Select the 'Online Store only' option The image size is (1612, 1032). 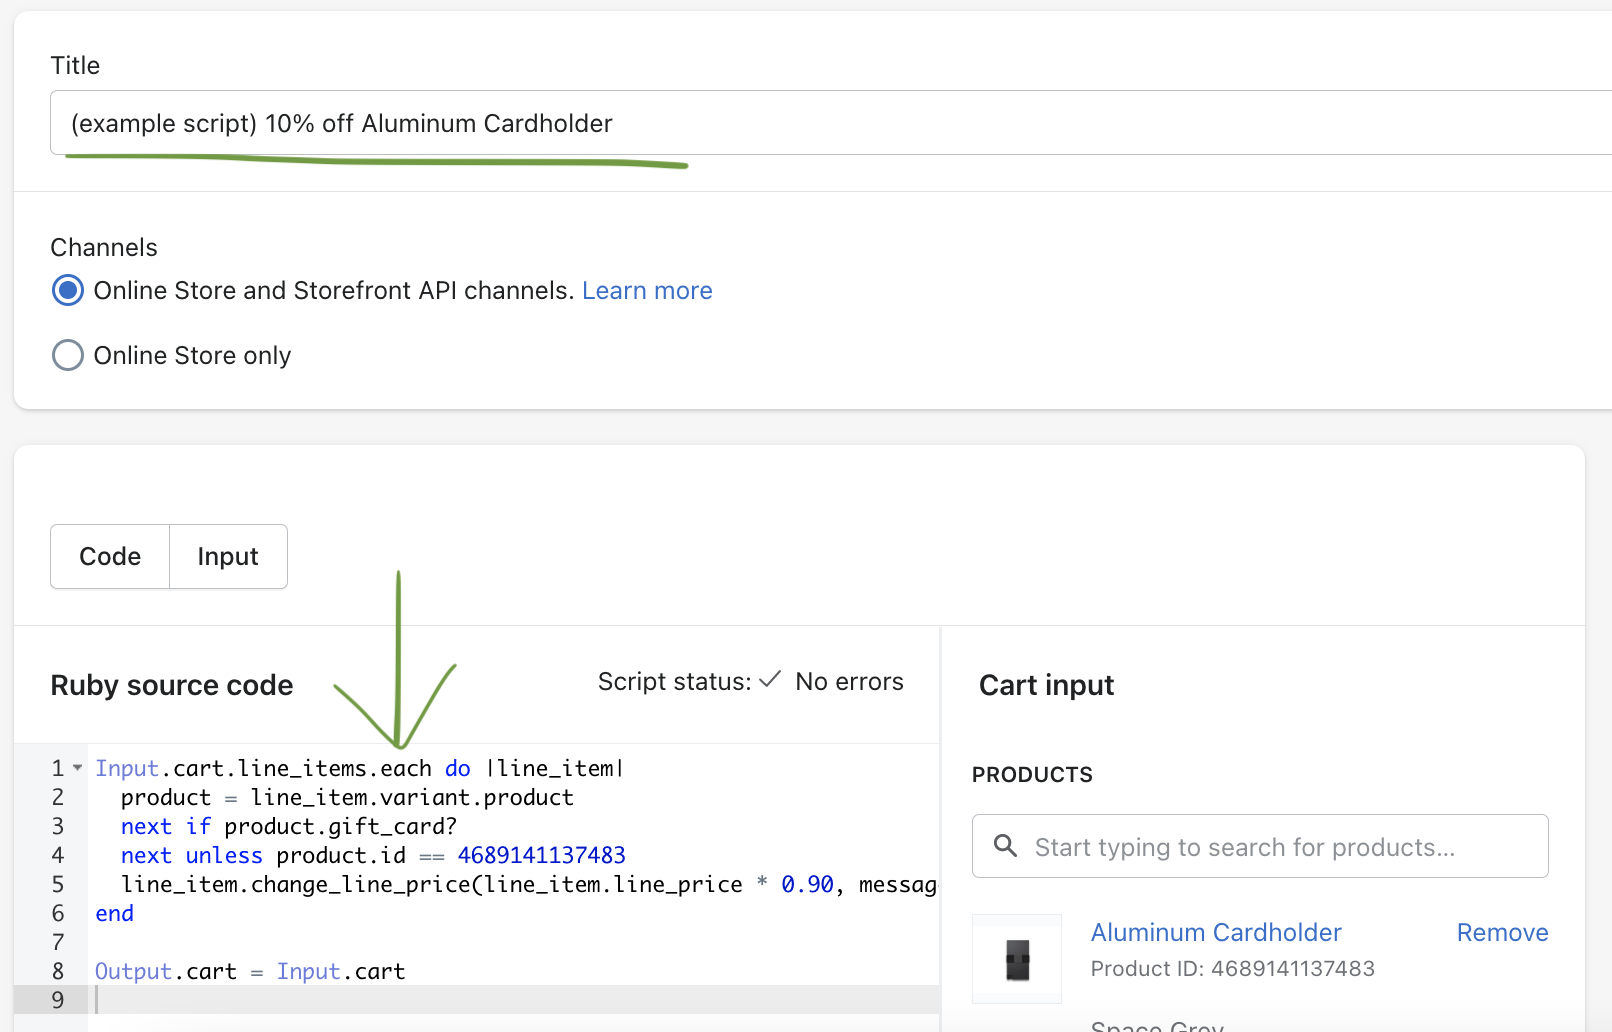(x=67, y=355)
